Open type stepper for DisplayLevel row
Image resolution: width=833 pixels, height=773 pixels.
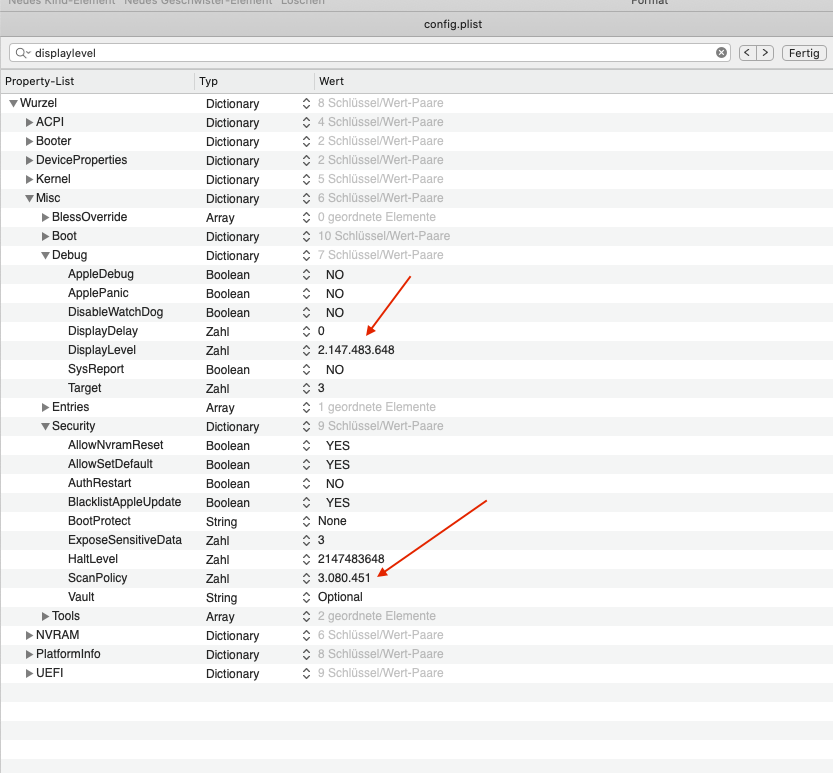pyautogui.click(x=306, y=351)
